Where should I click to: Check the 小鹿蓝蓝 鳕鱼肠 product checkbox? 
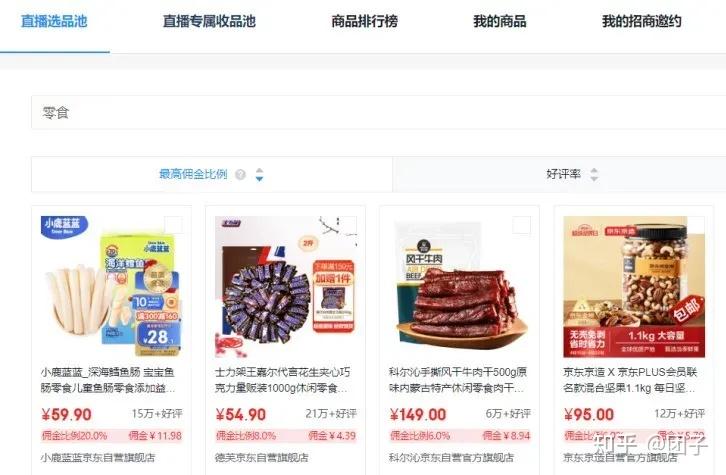pyautogui.click(x=173, y=225)
